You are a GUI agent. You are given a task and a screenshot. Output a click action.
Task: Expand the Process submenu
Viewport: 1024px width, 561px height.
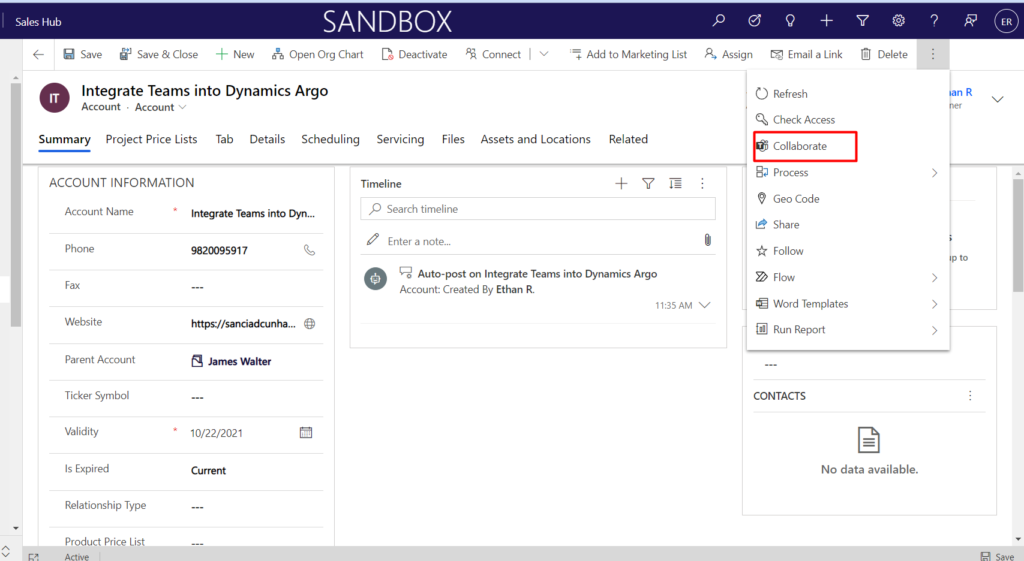tap(935, 172)
